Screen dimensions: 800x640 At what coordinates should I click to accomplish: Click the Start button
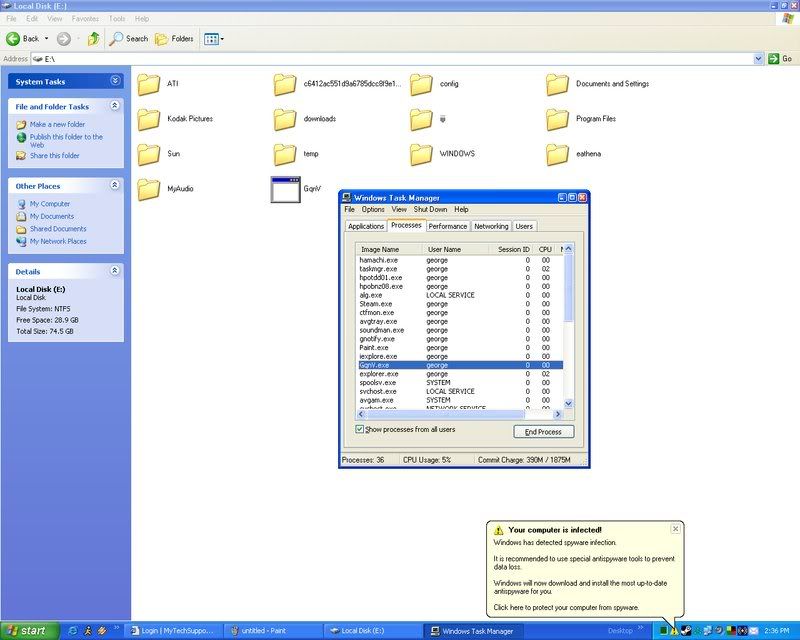29,631
